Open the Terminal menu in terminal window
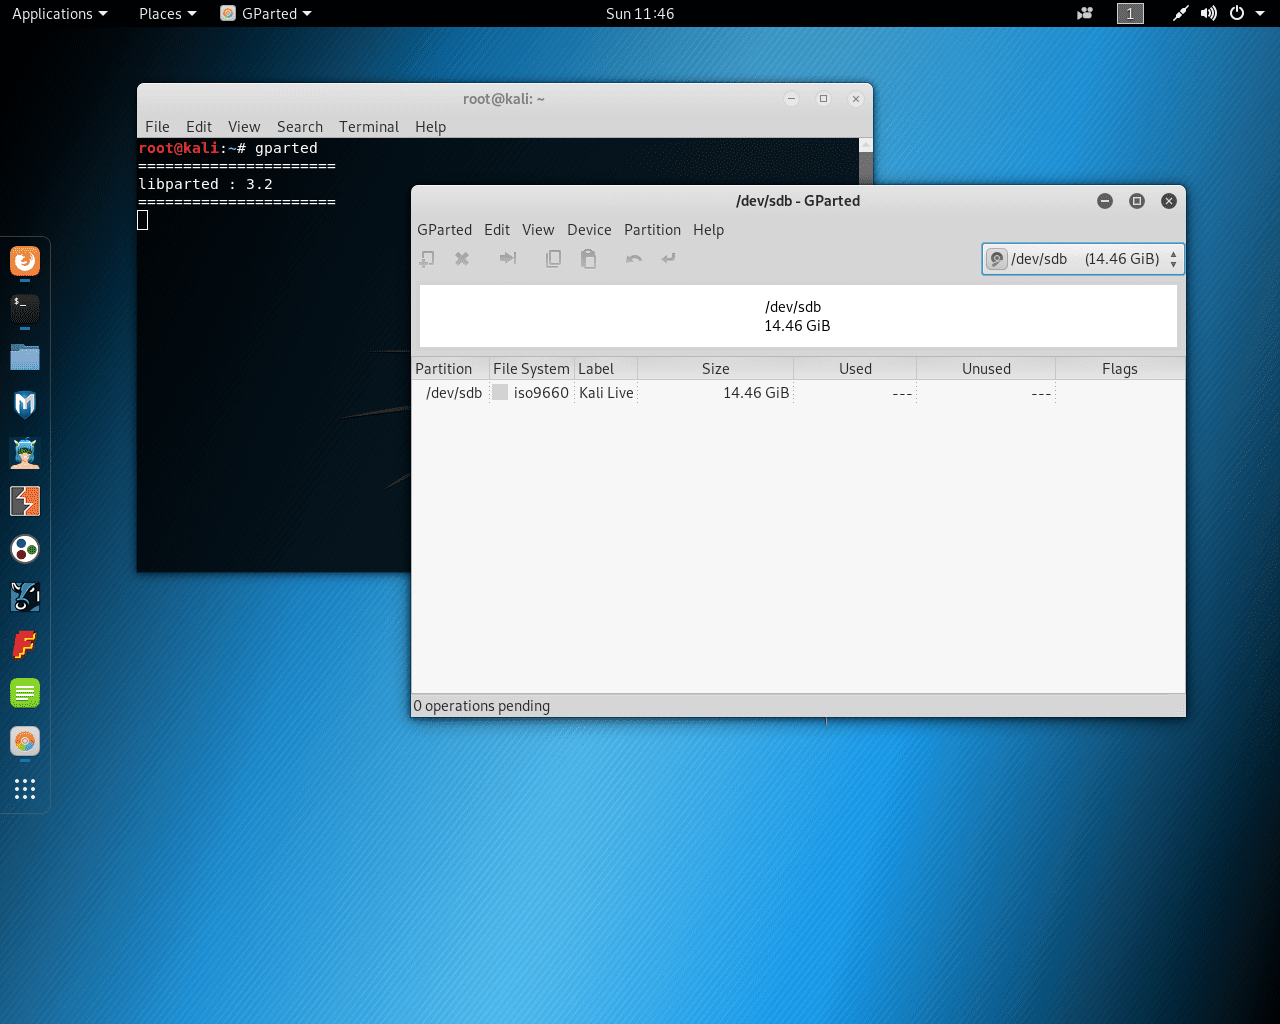 click(x=368, y=127)
